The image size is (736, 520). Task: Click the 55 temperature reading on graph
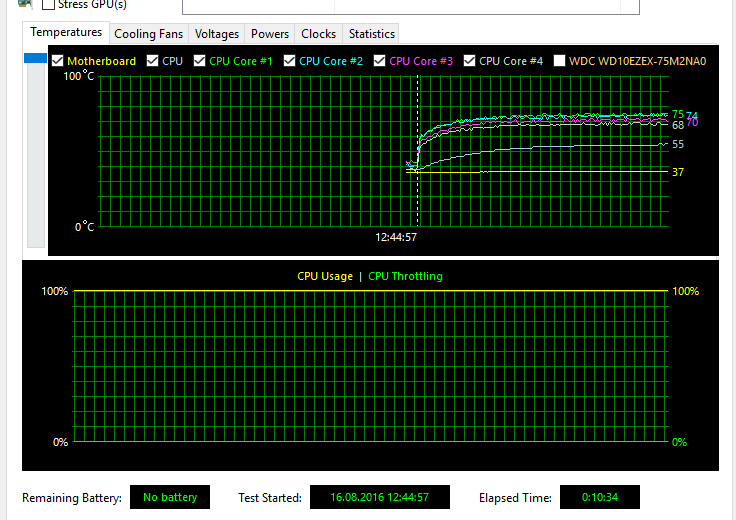[678, 145]
